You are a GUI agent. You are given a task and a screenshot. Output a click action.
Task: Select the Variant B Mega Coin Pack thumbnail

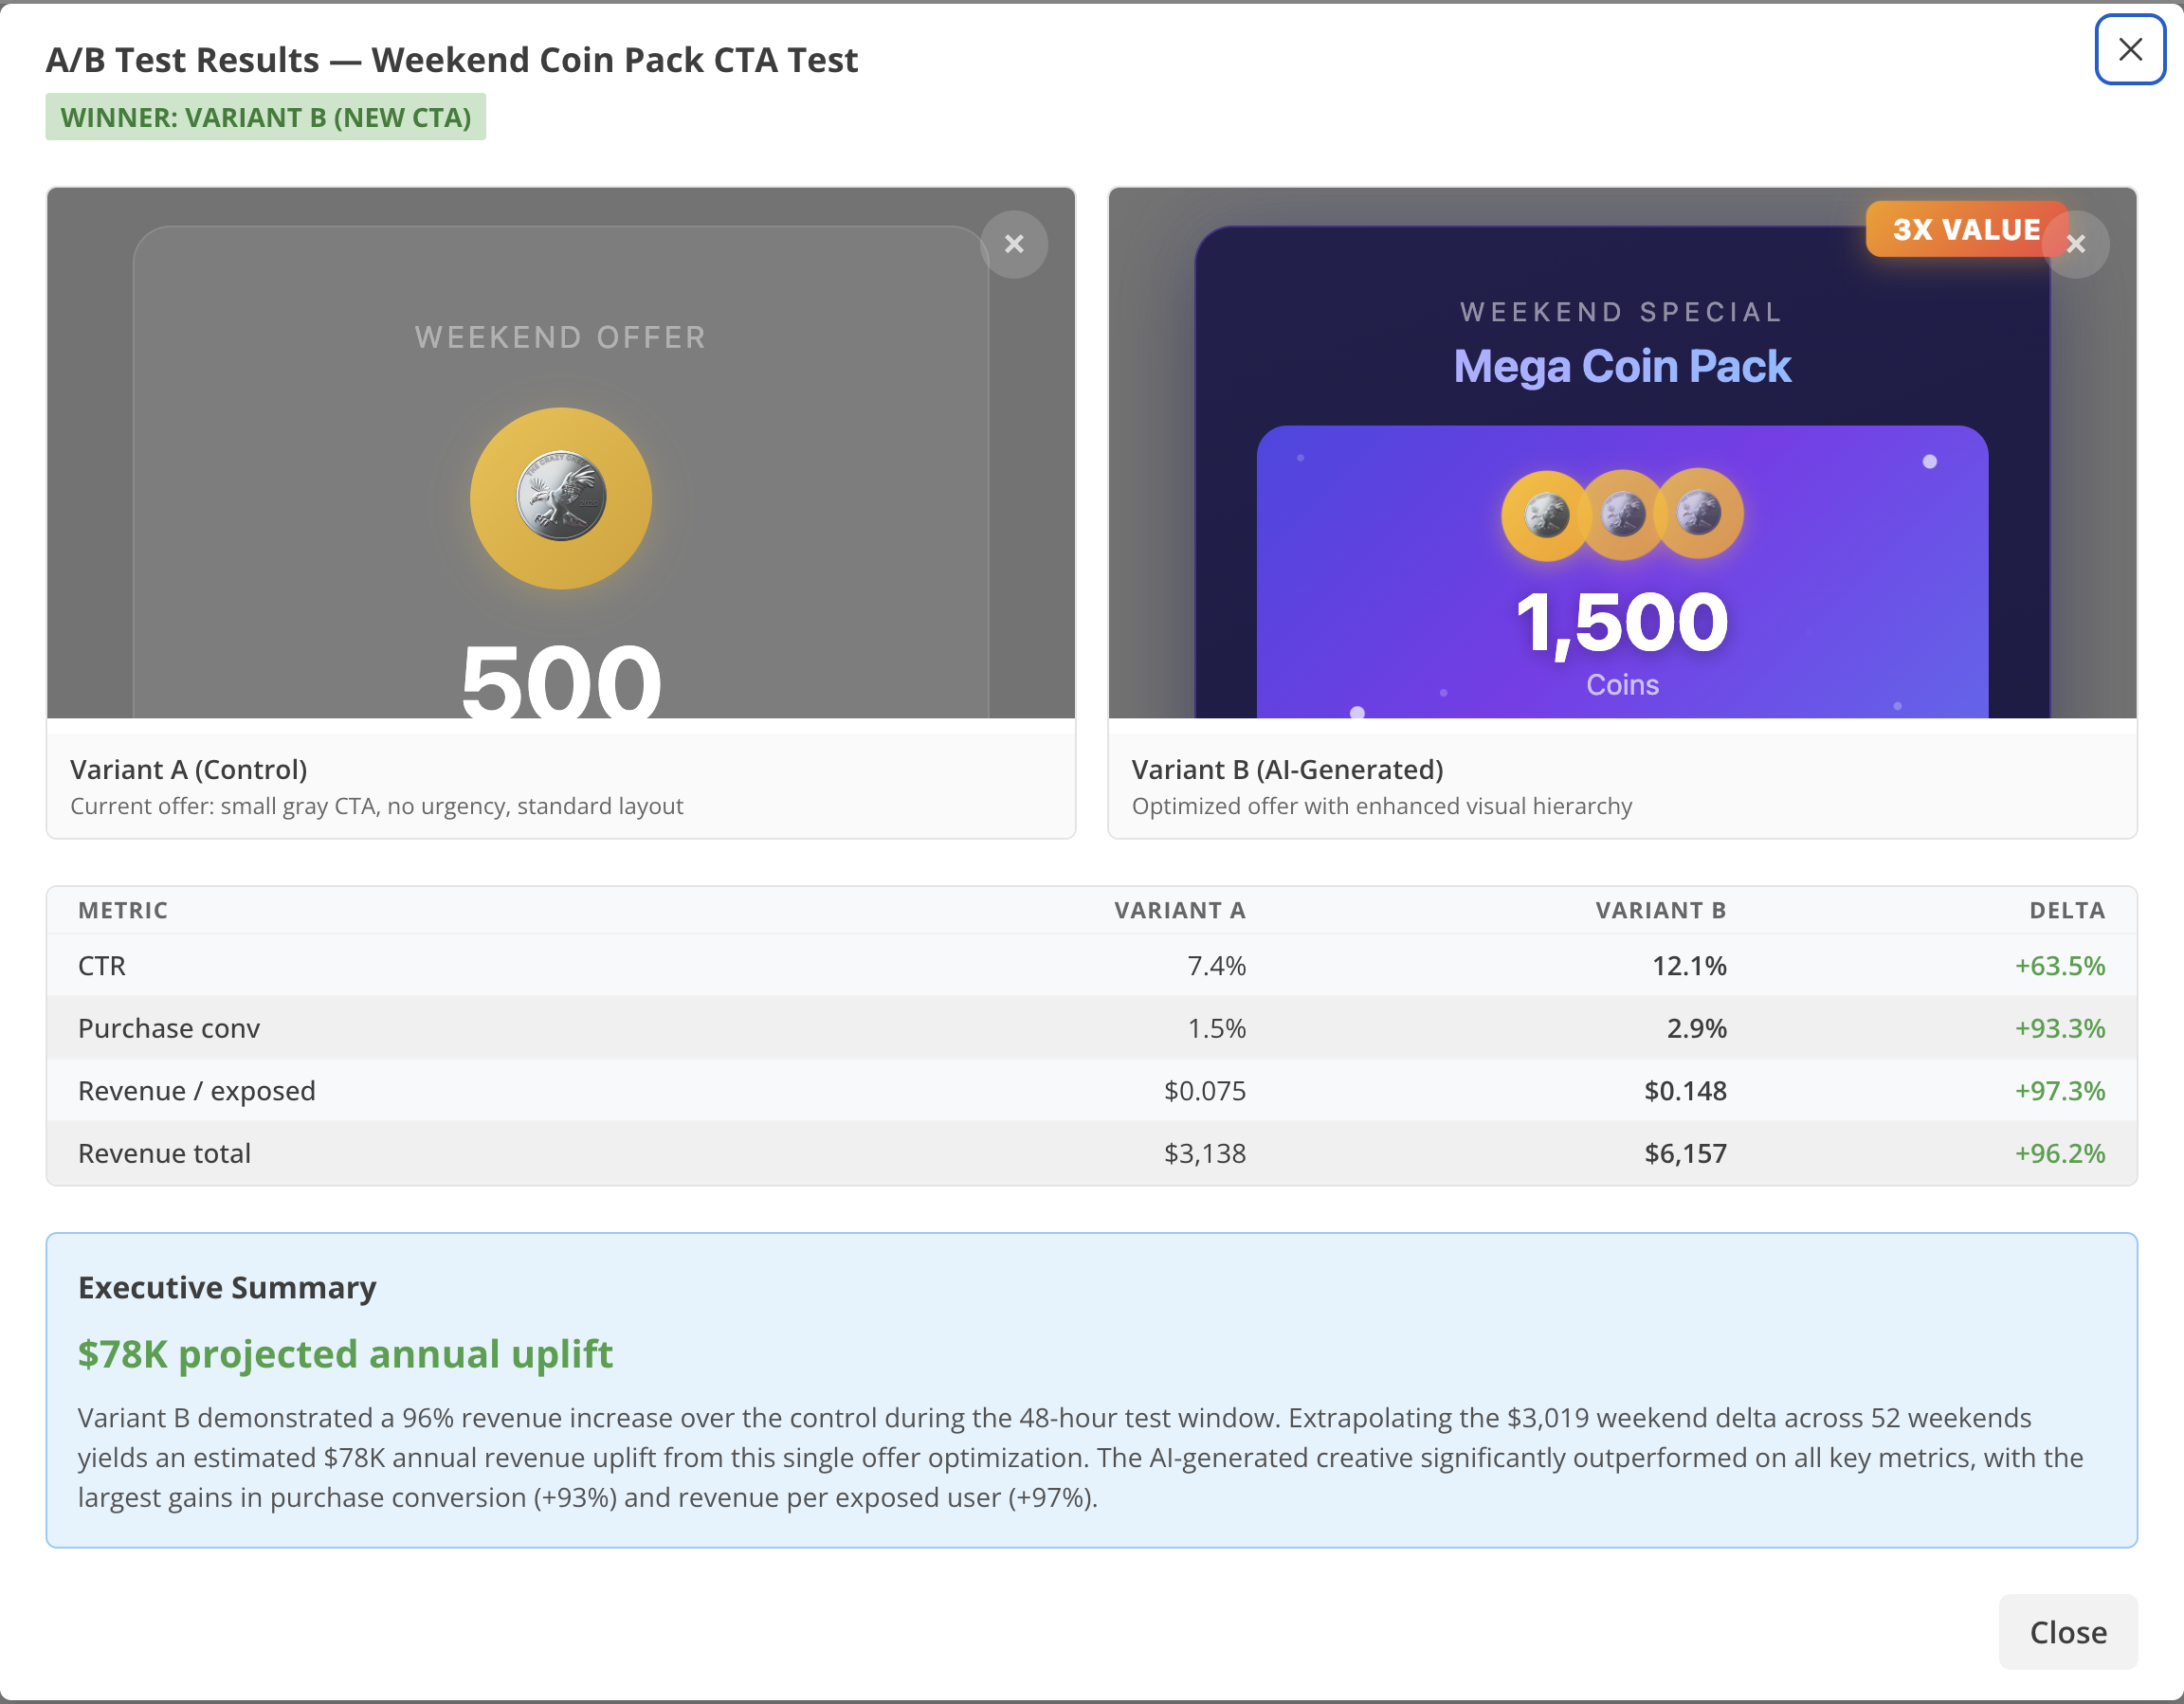click(x=1622, y=453)
